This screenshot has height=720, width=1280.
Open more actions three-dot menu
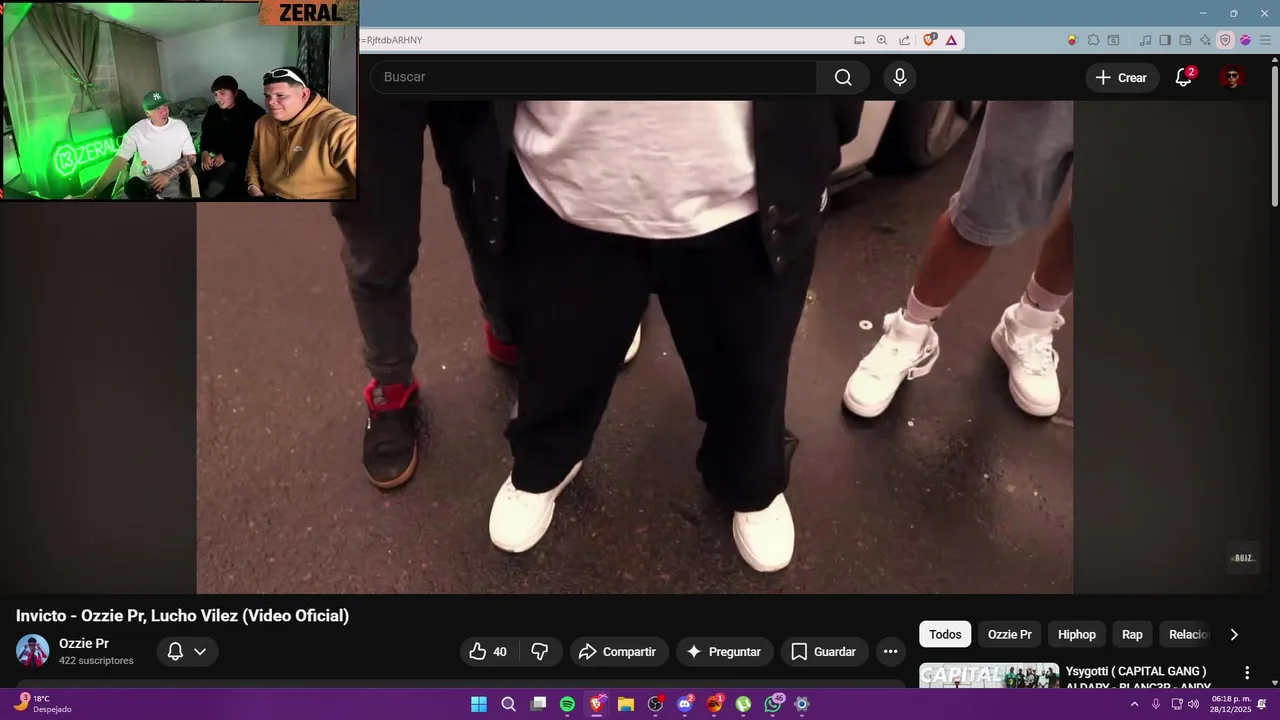pyautogui.click(x=890, y=652)
